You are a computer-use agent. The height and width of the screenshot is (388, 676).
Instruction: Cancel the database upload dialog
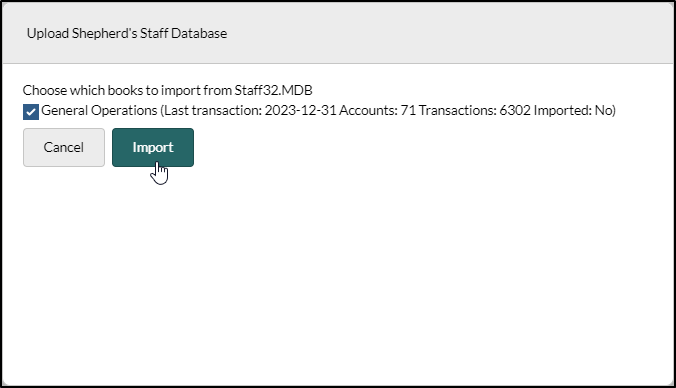click(64, 147)
